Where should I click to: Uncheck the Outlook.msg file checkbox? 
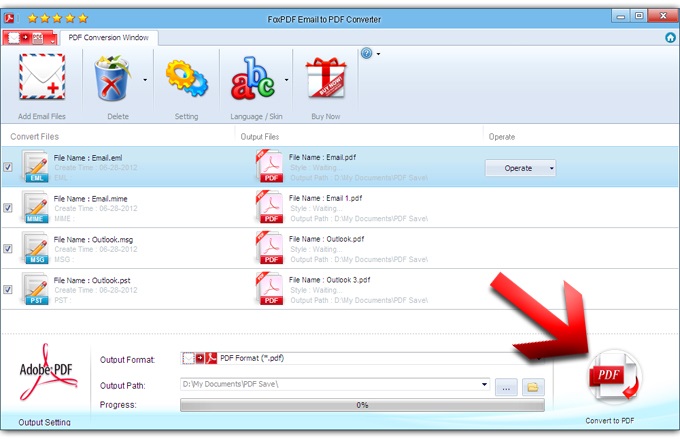8,249
